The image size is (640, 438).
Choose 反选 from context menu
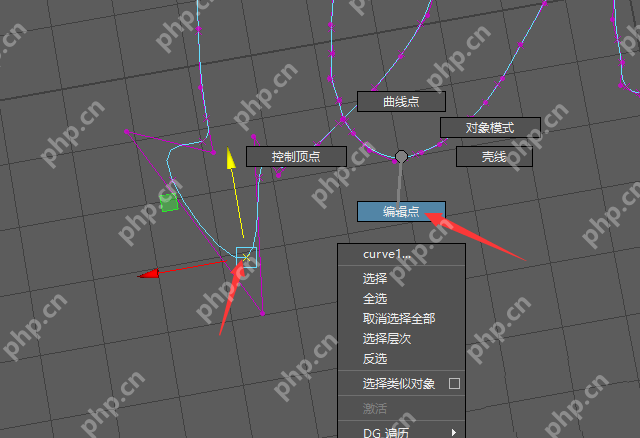(x=402, y=359)
